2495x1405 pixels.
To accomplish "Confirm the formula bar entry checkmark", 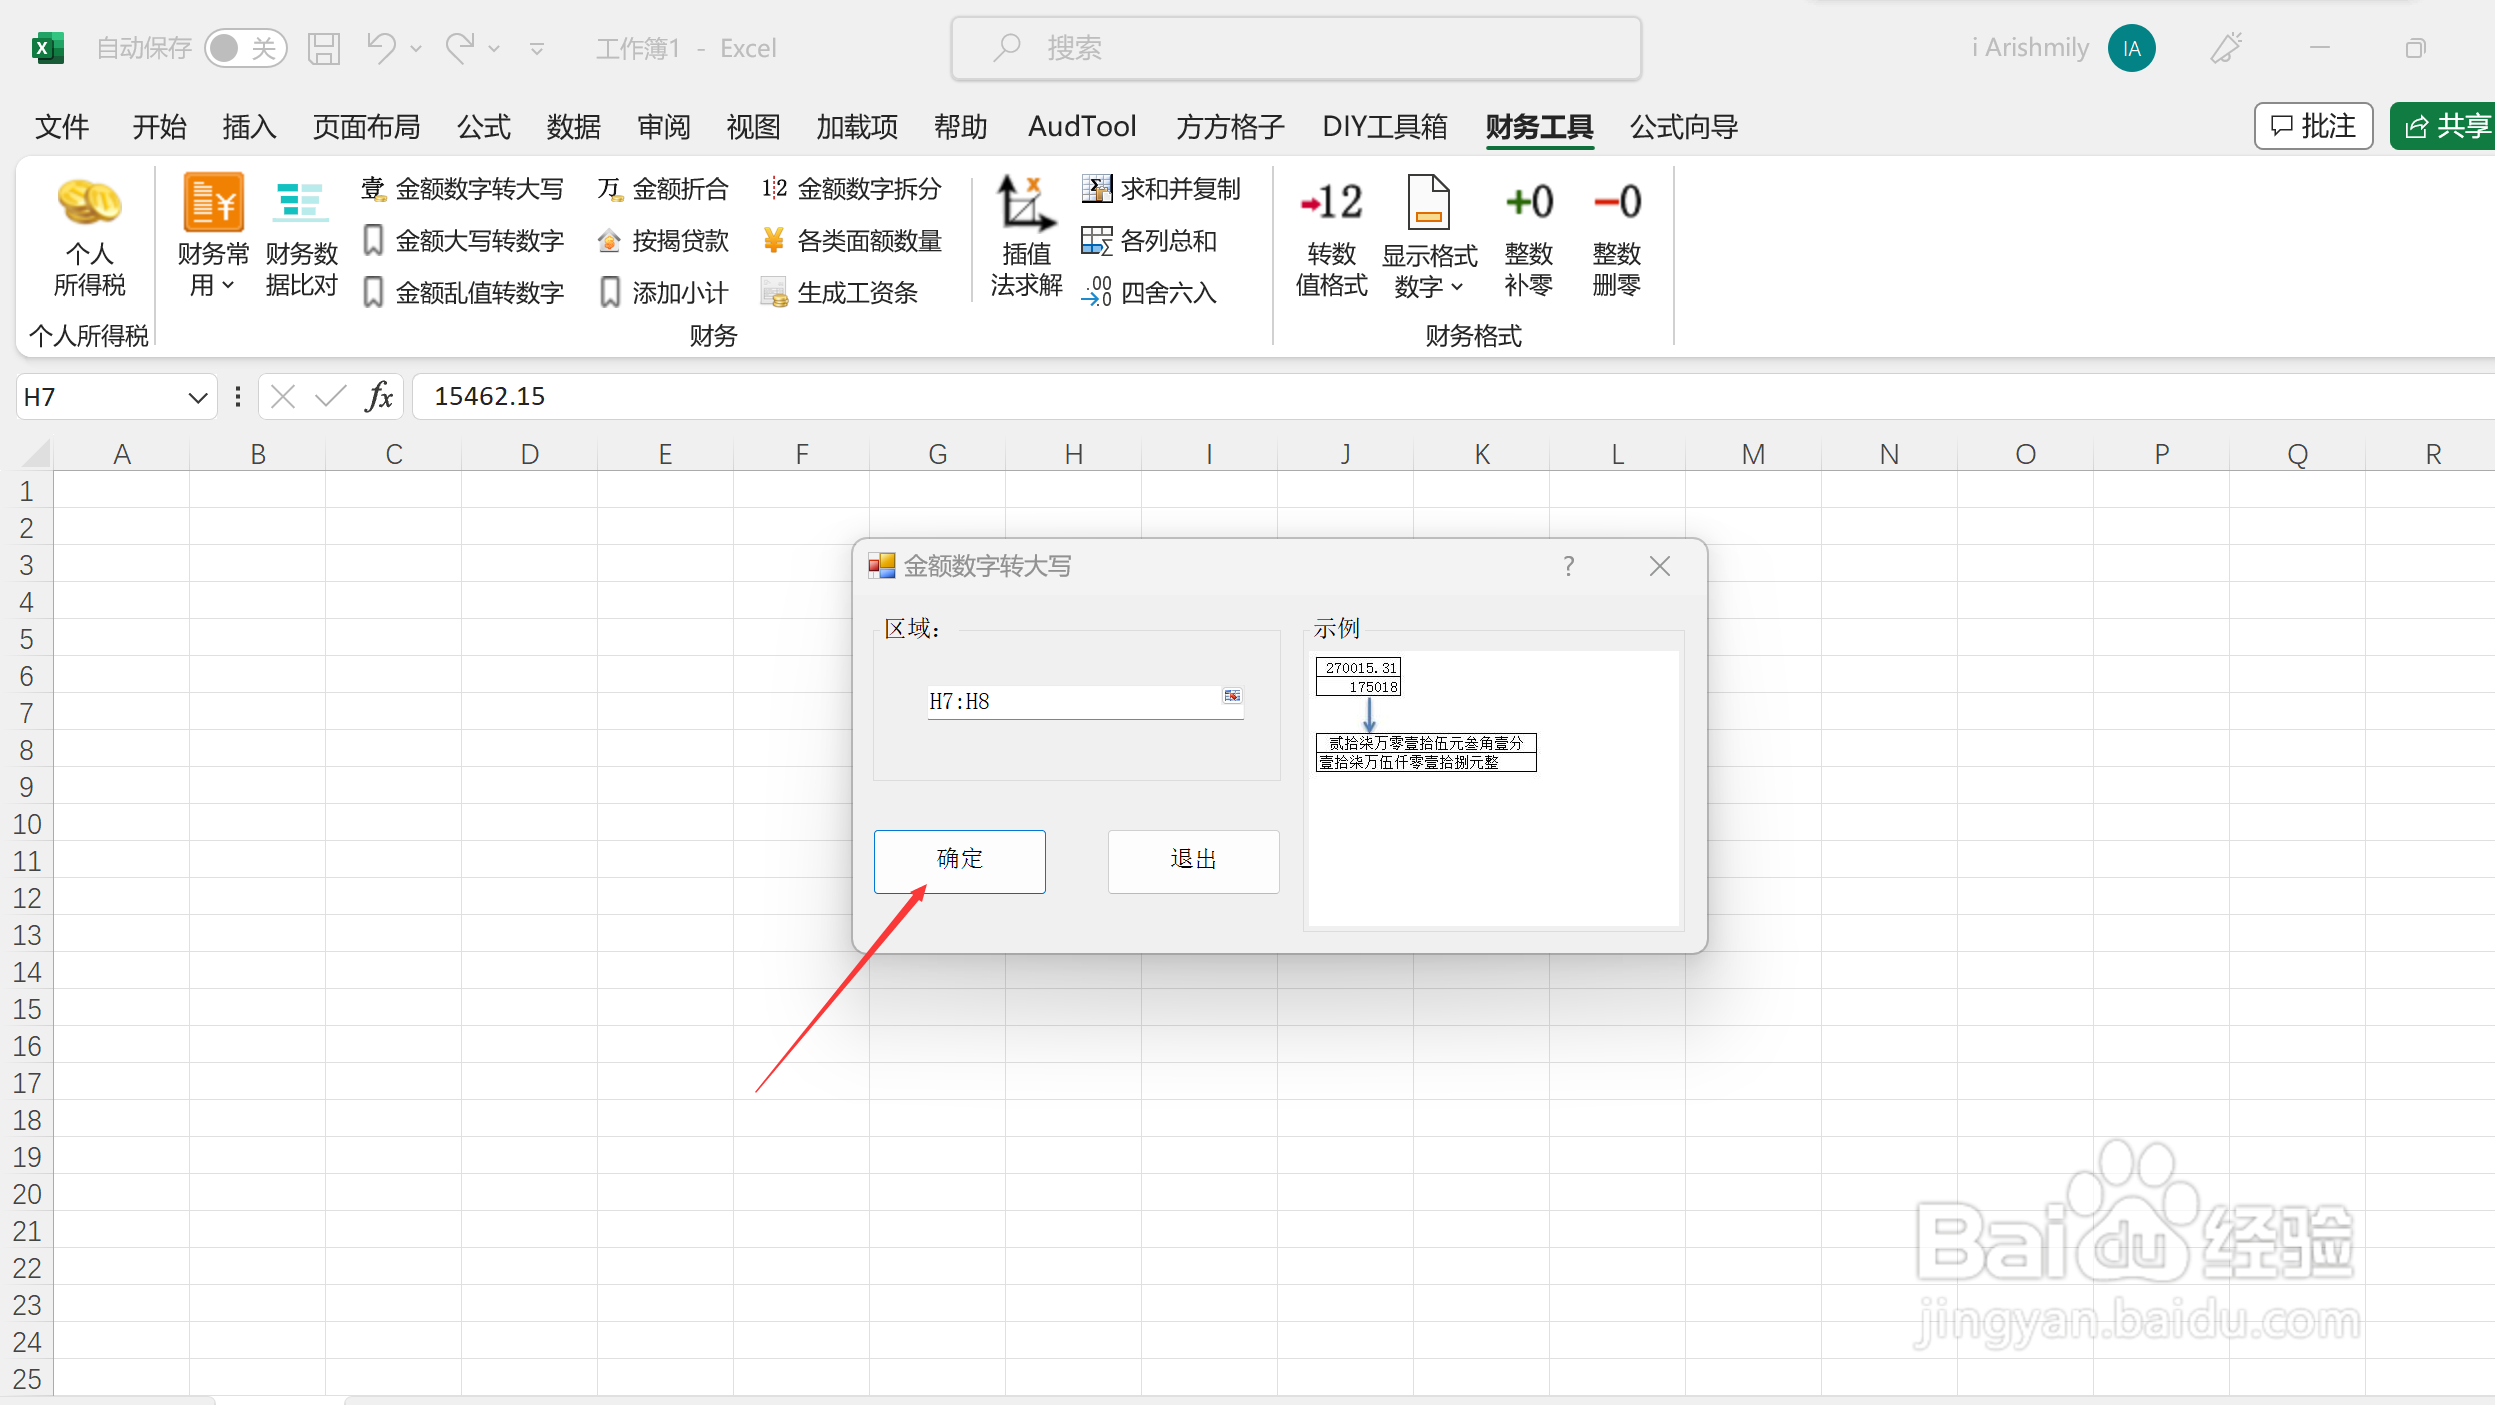I will pyautogui.click(x=331, y=397).
